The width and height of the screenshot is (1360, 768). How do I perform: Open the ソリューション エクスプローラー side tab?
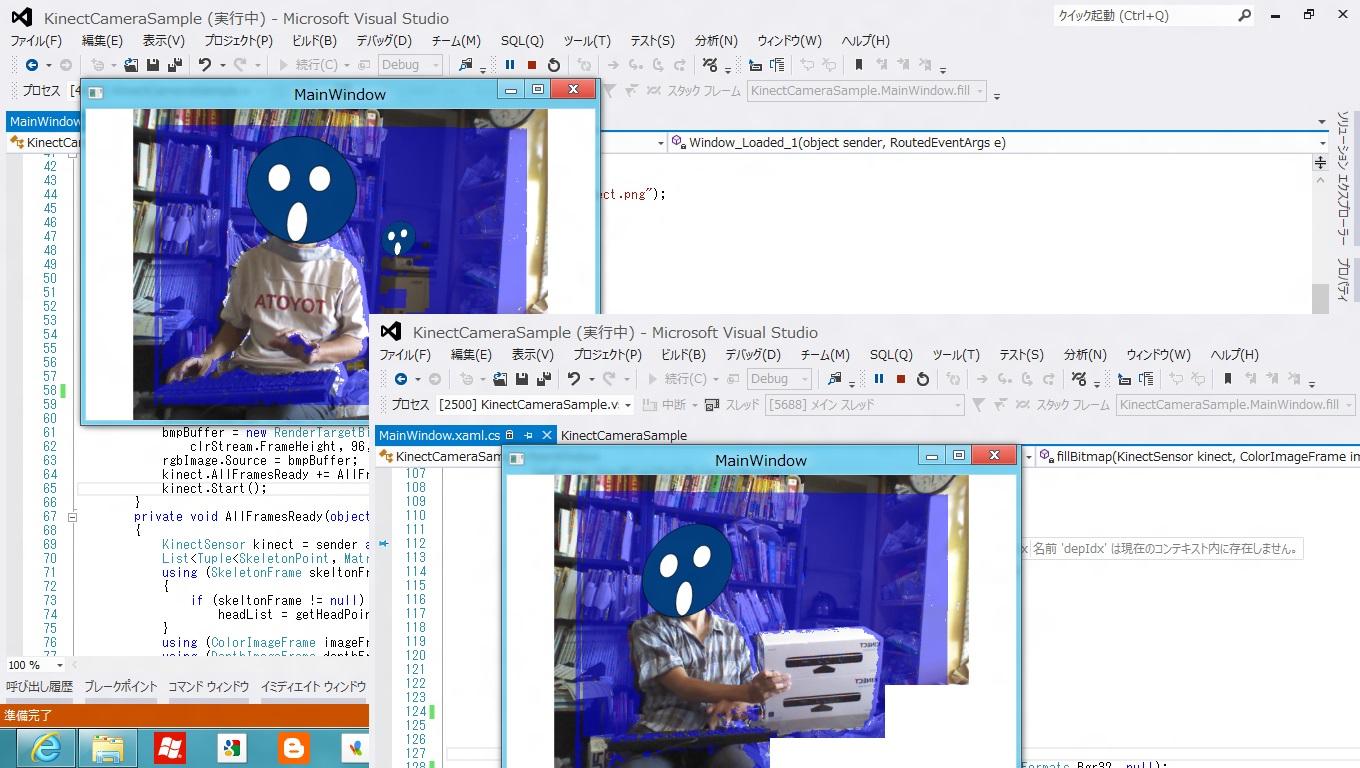point(1343,179)
